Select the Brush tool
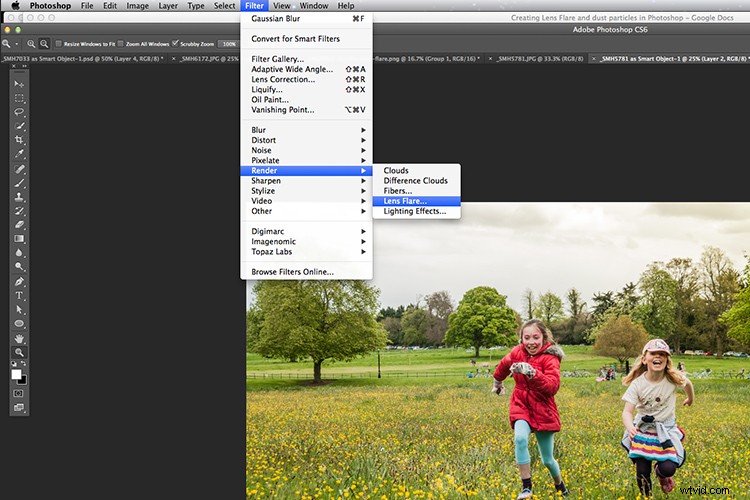 tap(19, 183)
